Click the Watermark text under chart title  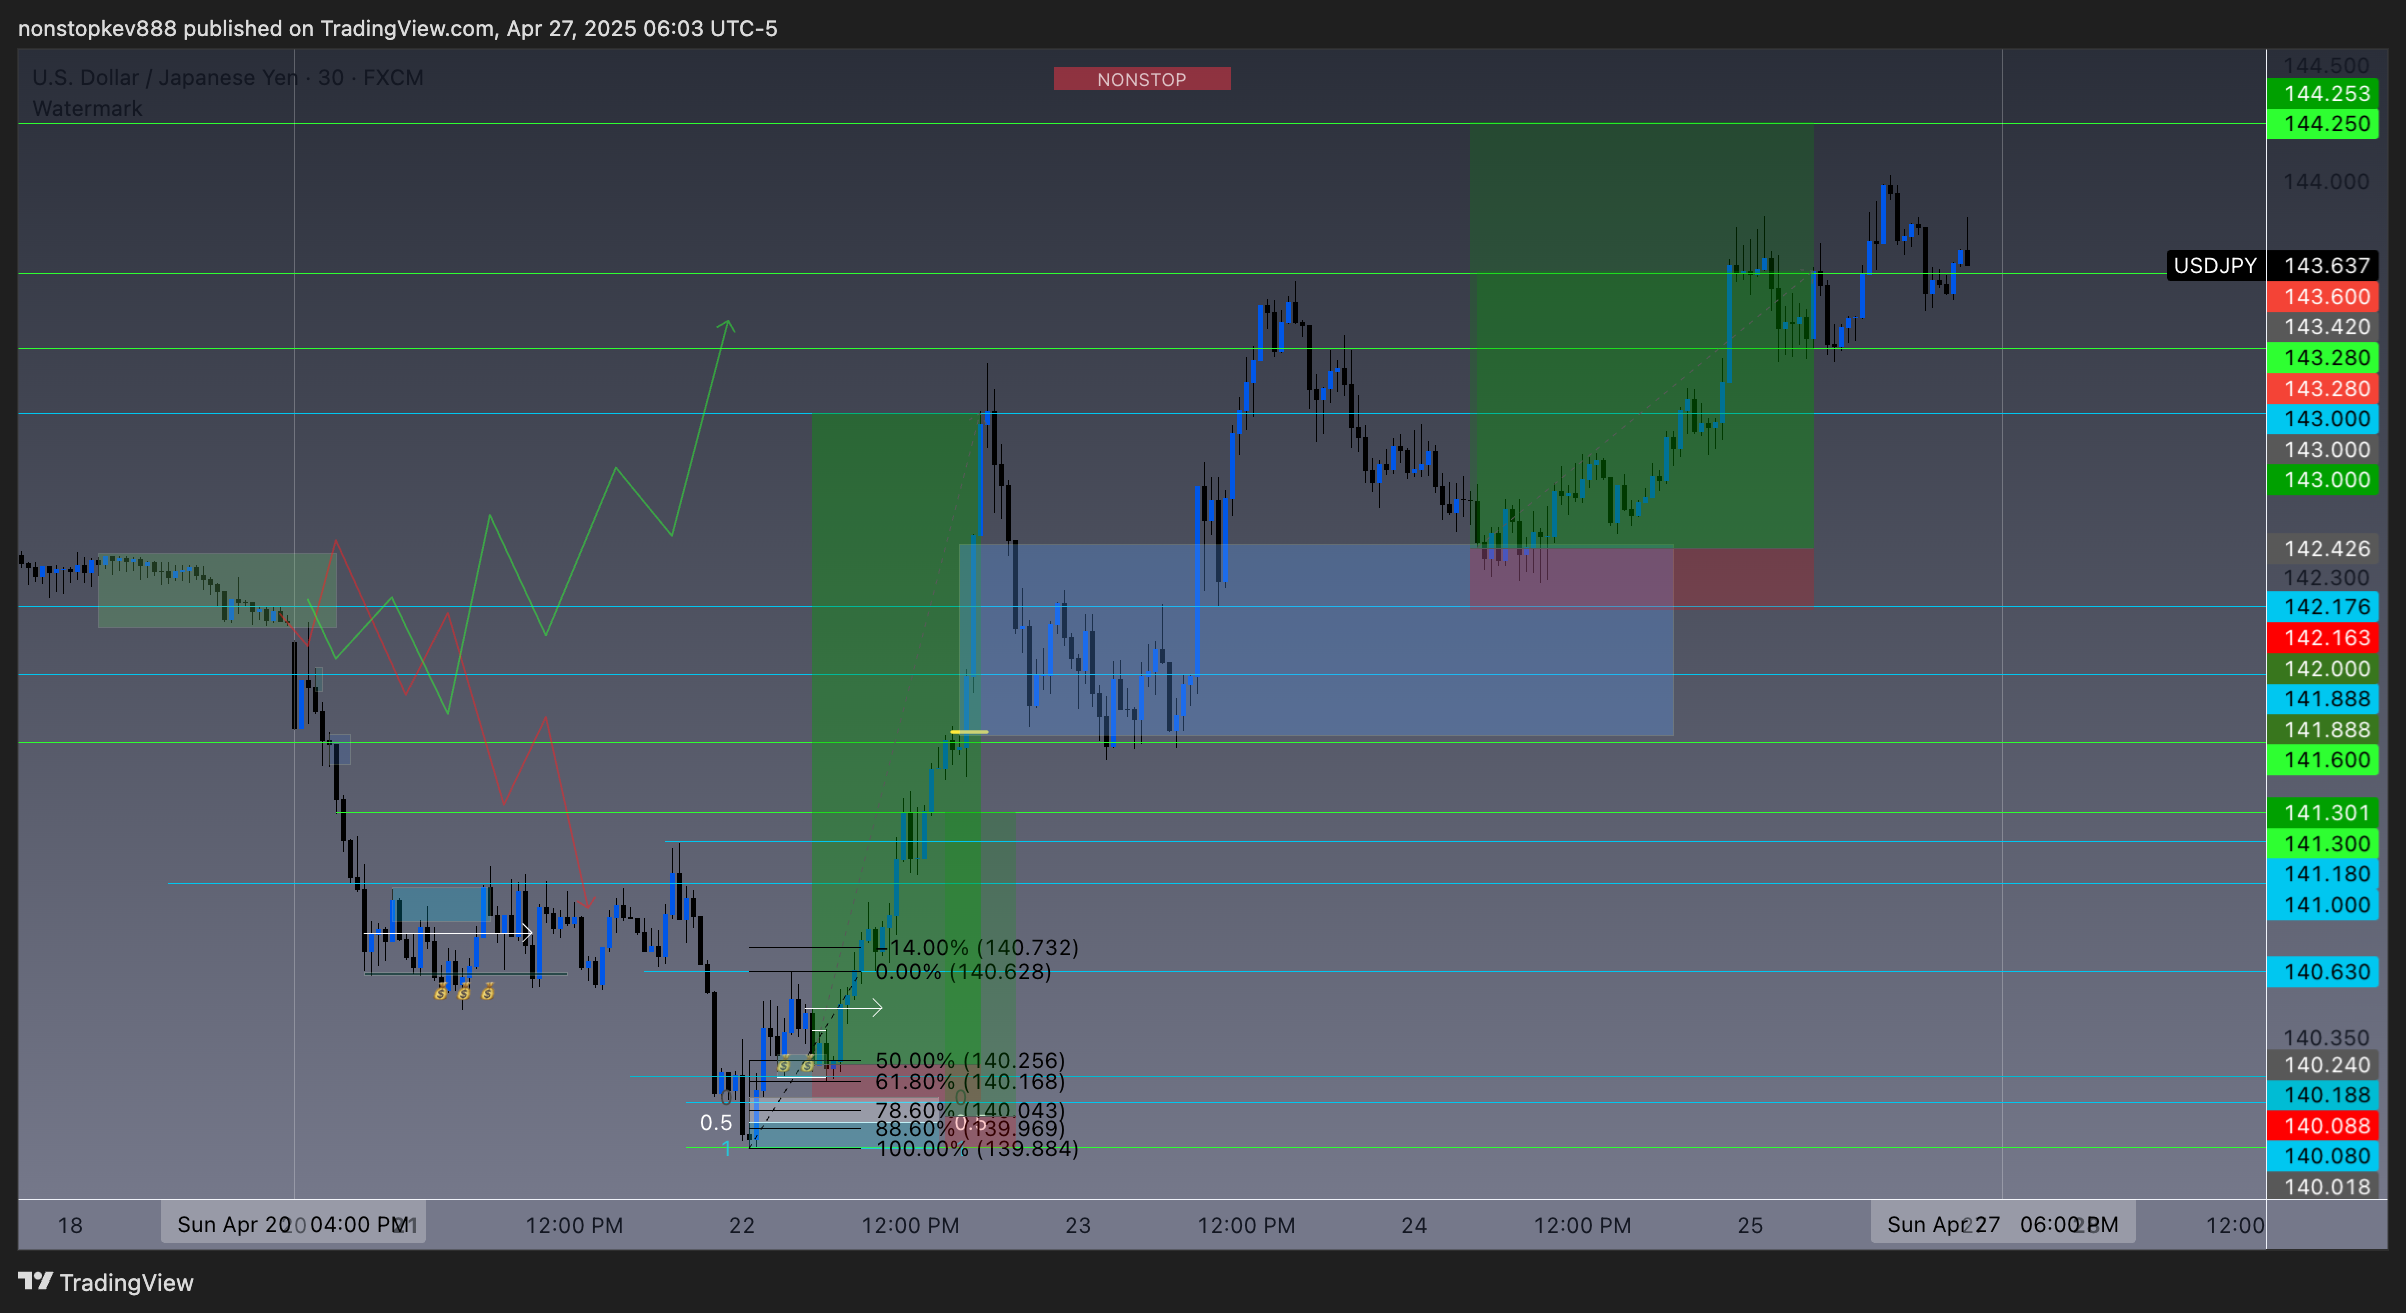(87, 108)
